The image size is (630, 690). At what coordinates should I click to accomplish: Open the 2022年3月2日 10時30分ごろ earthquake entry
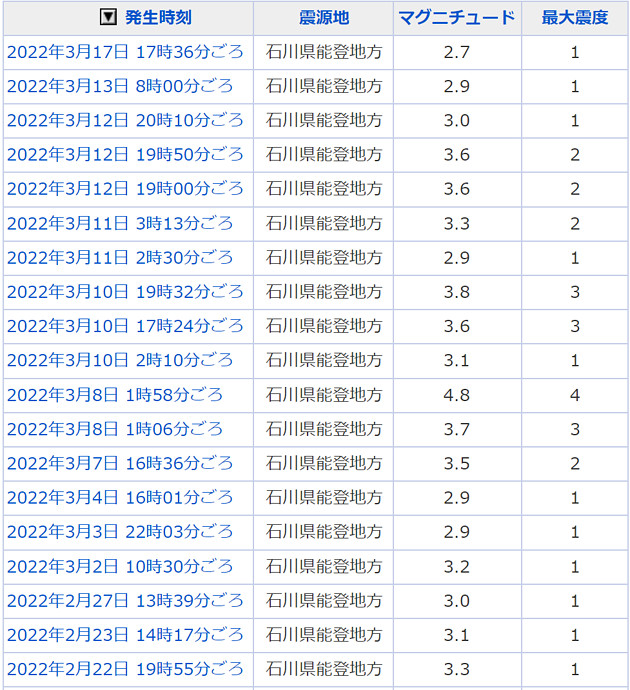120,566
